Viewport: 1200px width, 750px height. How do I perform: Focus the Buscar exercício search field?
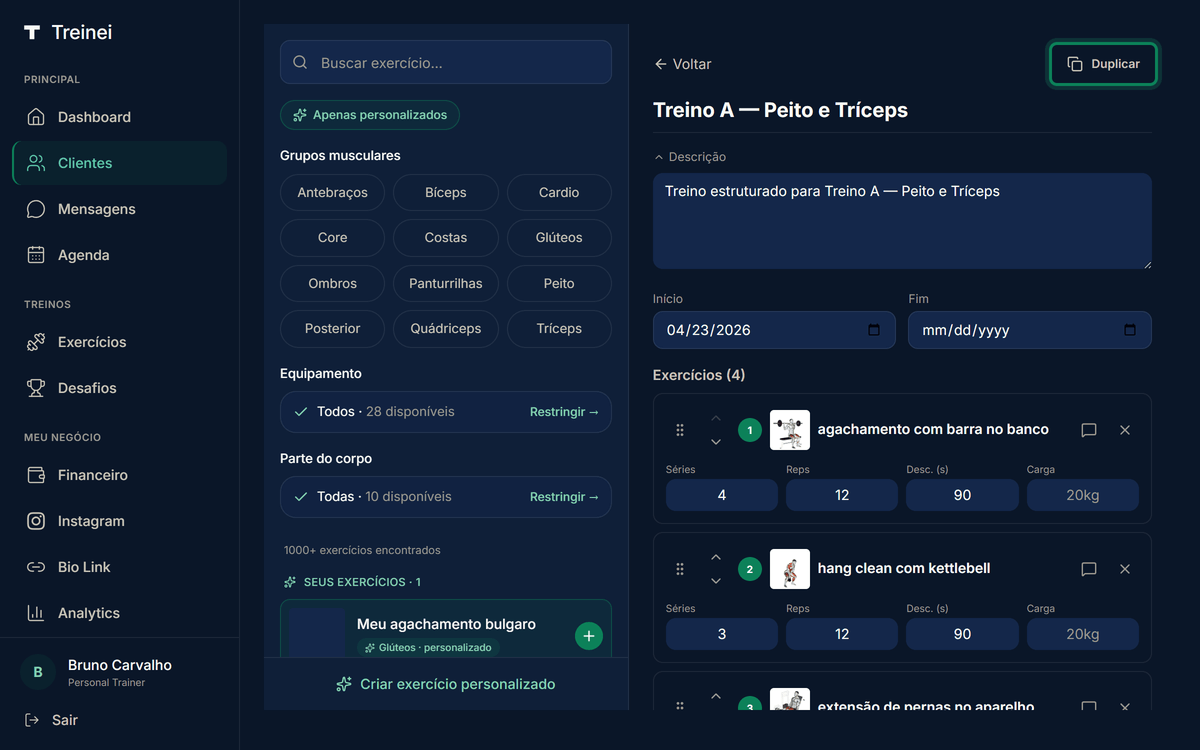tap(446, 62)
